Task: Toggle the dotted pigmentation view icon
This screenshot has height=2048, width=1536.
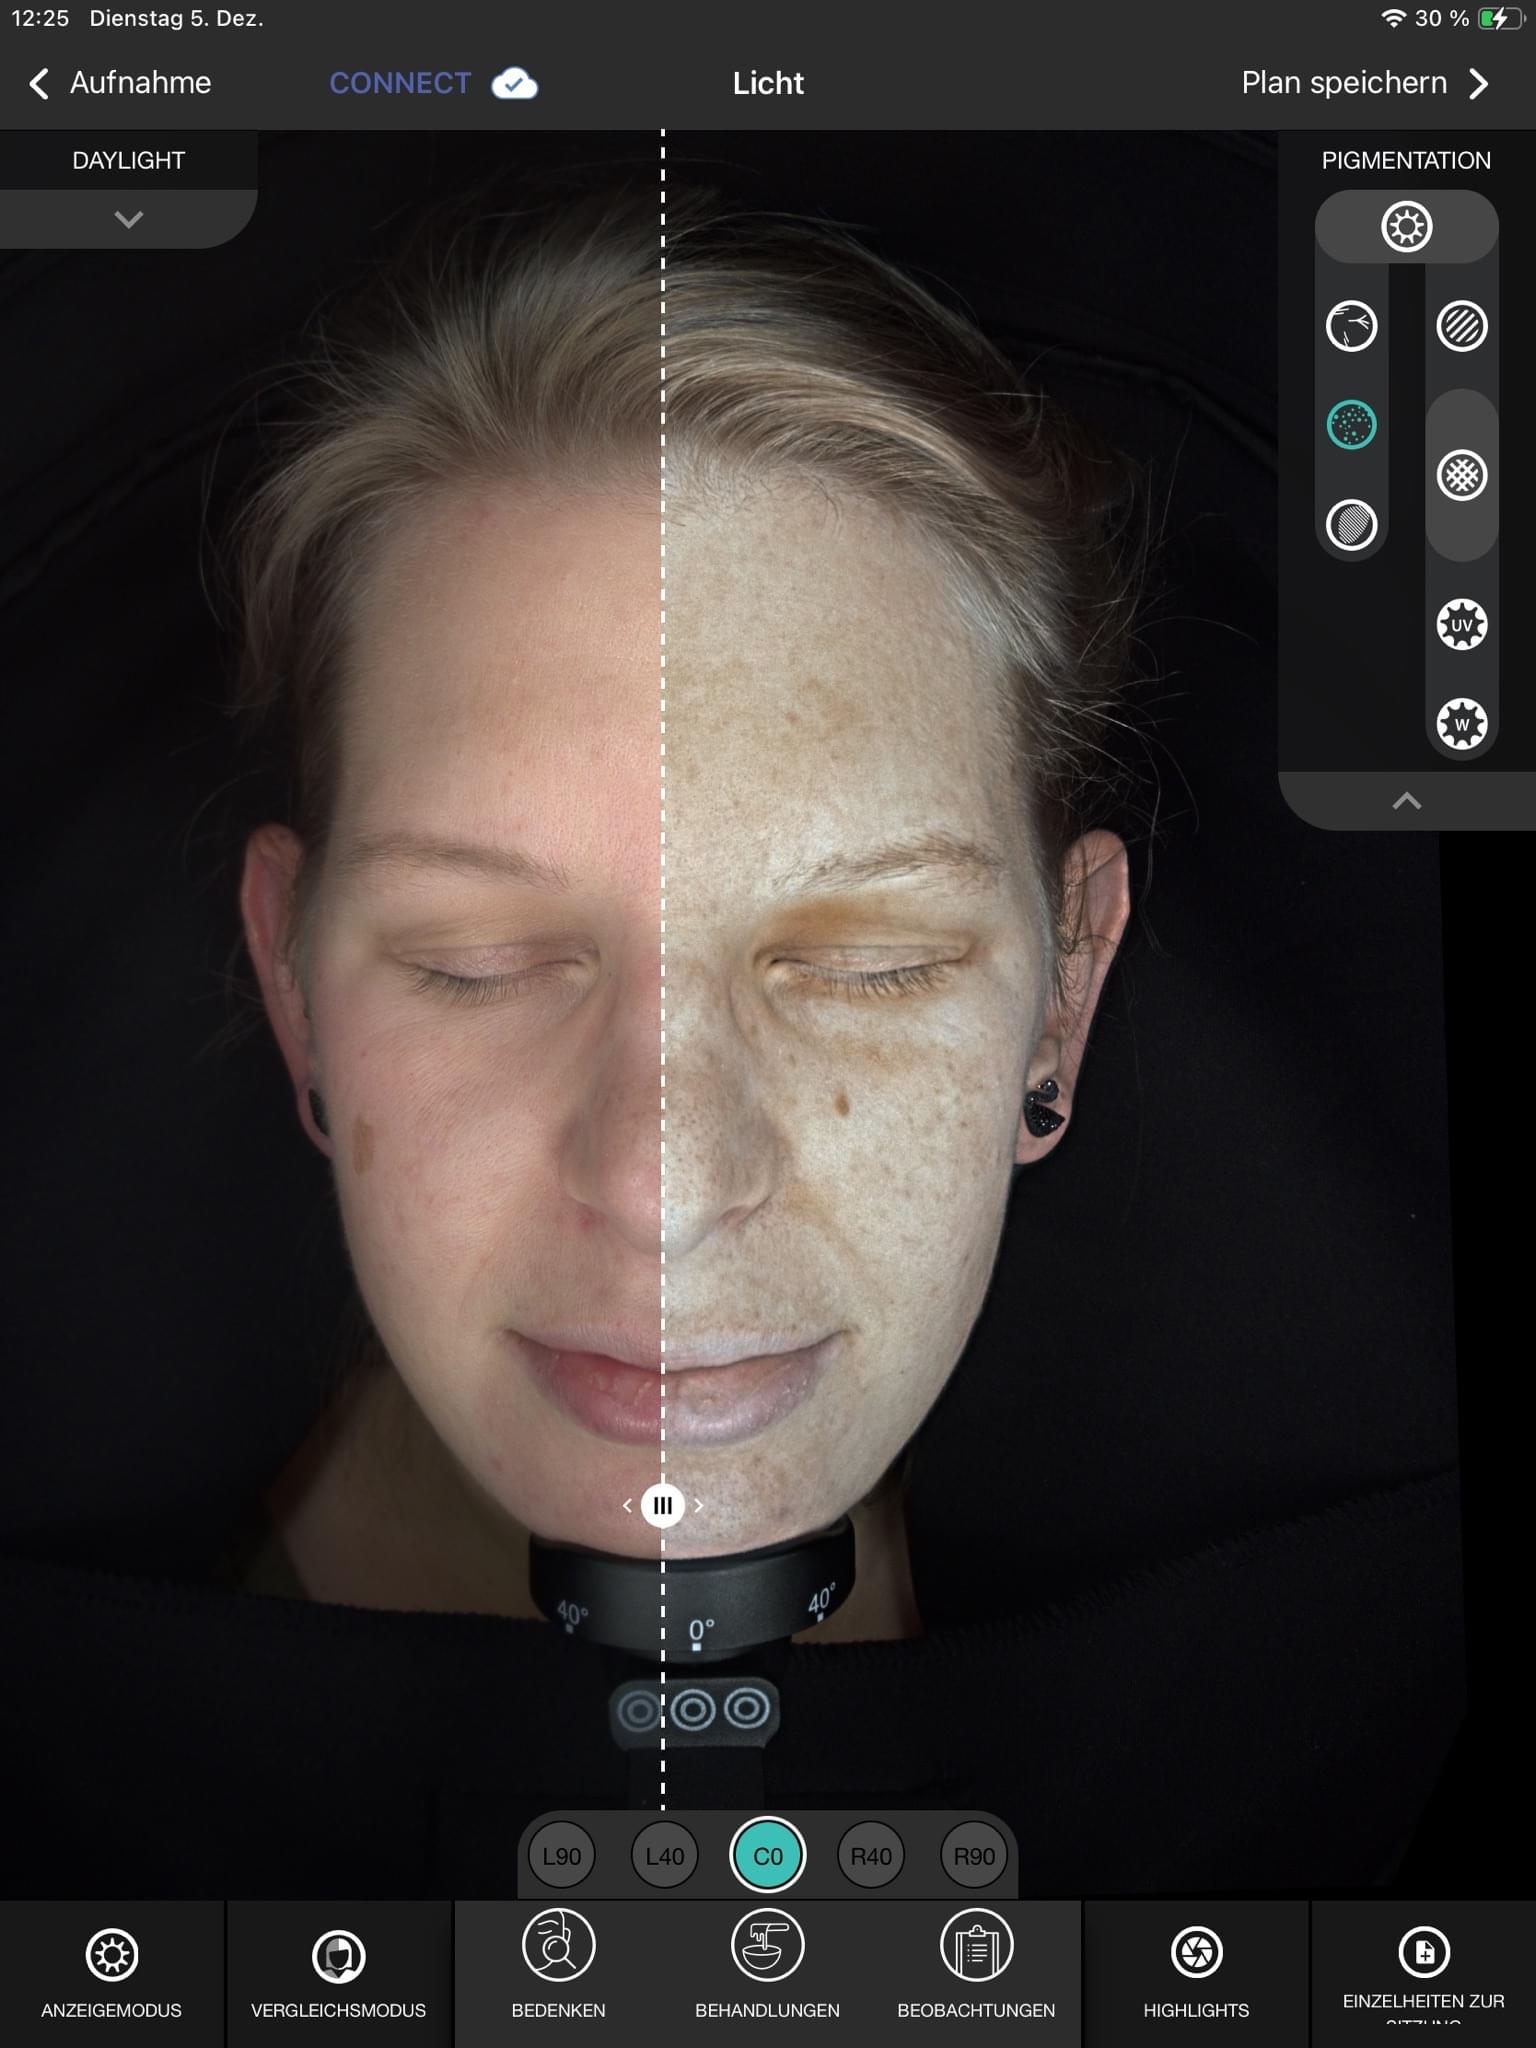Action: (1351, 425)
